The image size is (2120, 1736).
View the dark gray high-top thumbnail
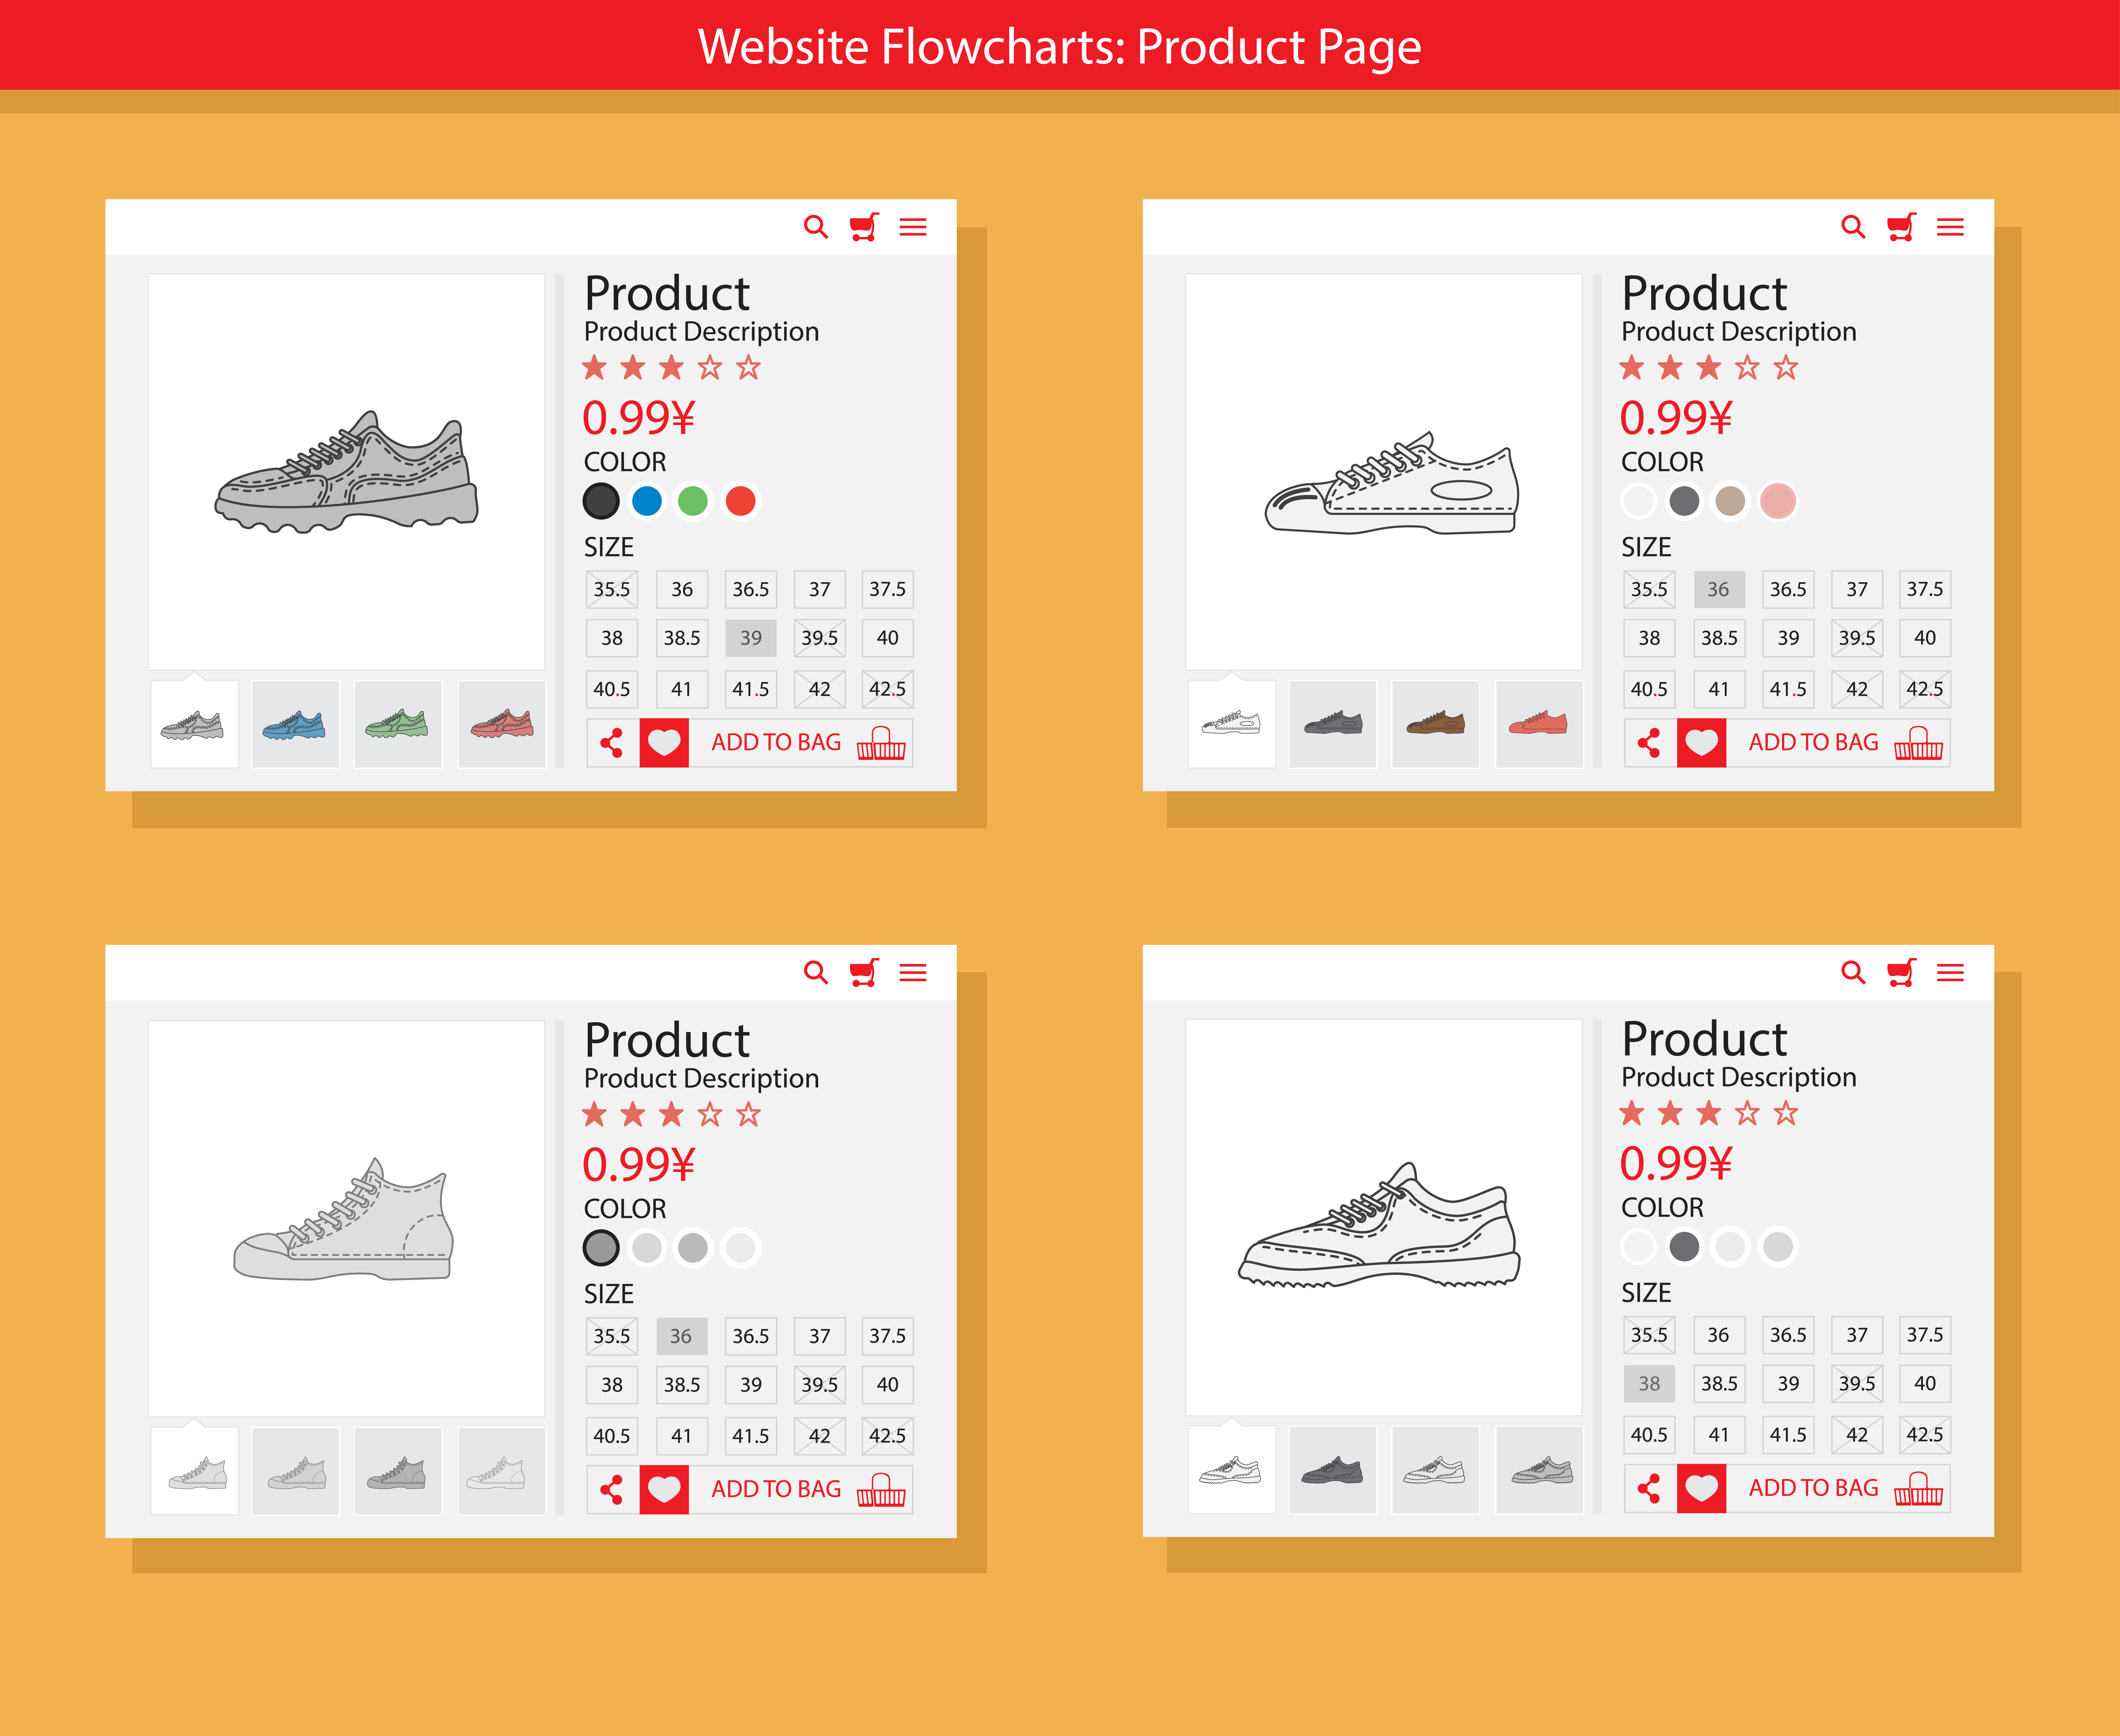tap(398, 1471)
